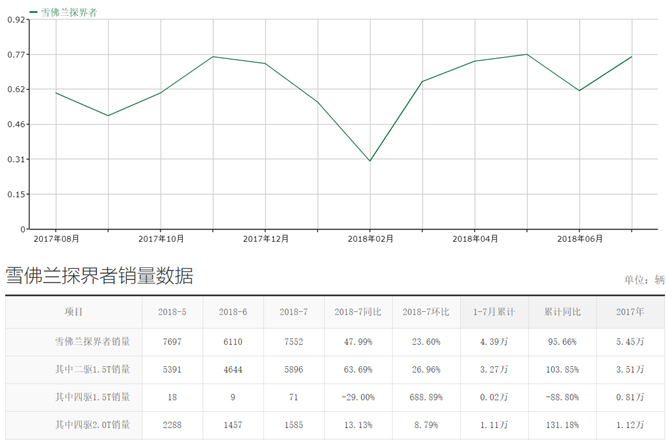Click the 6110 sales cell
The image size is (666, 440).
pyautogui.click(x=233, y=342)
